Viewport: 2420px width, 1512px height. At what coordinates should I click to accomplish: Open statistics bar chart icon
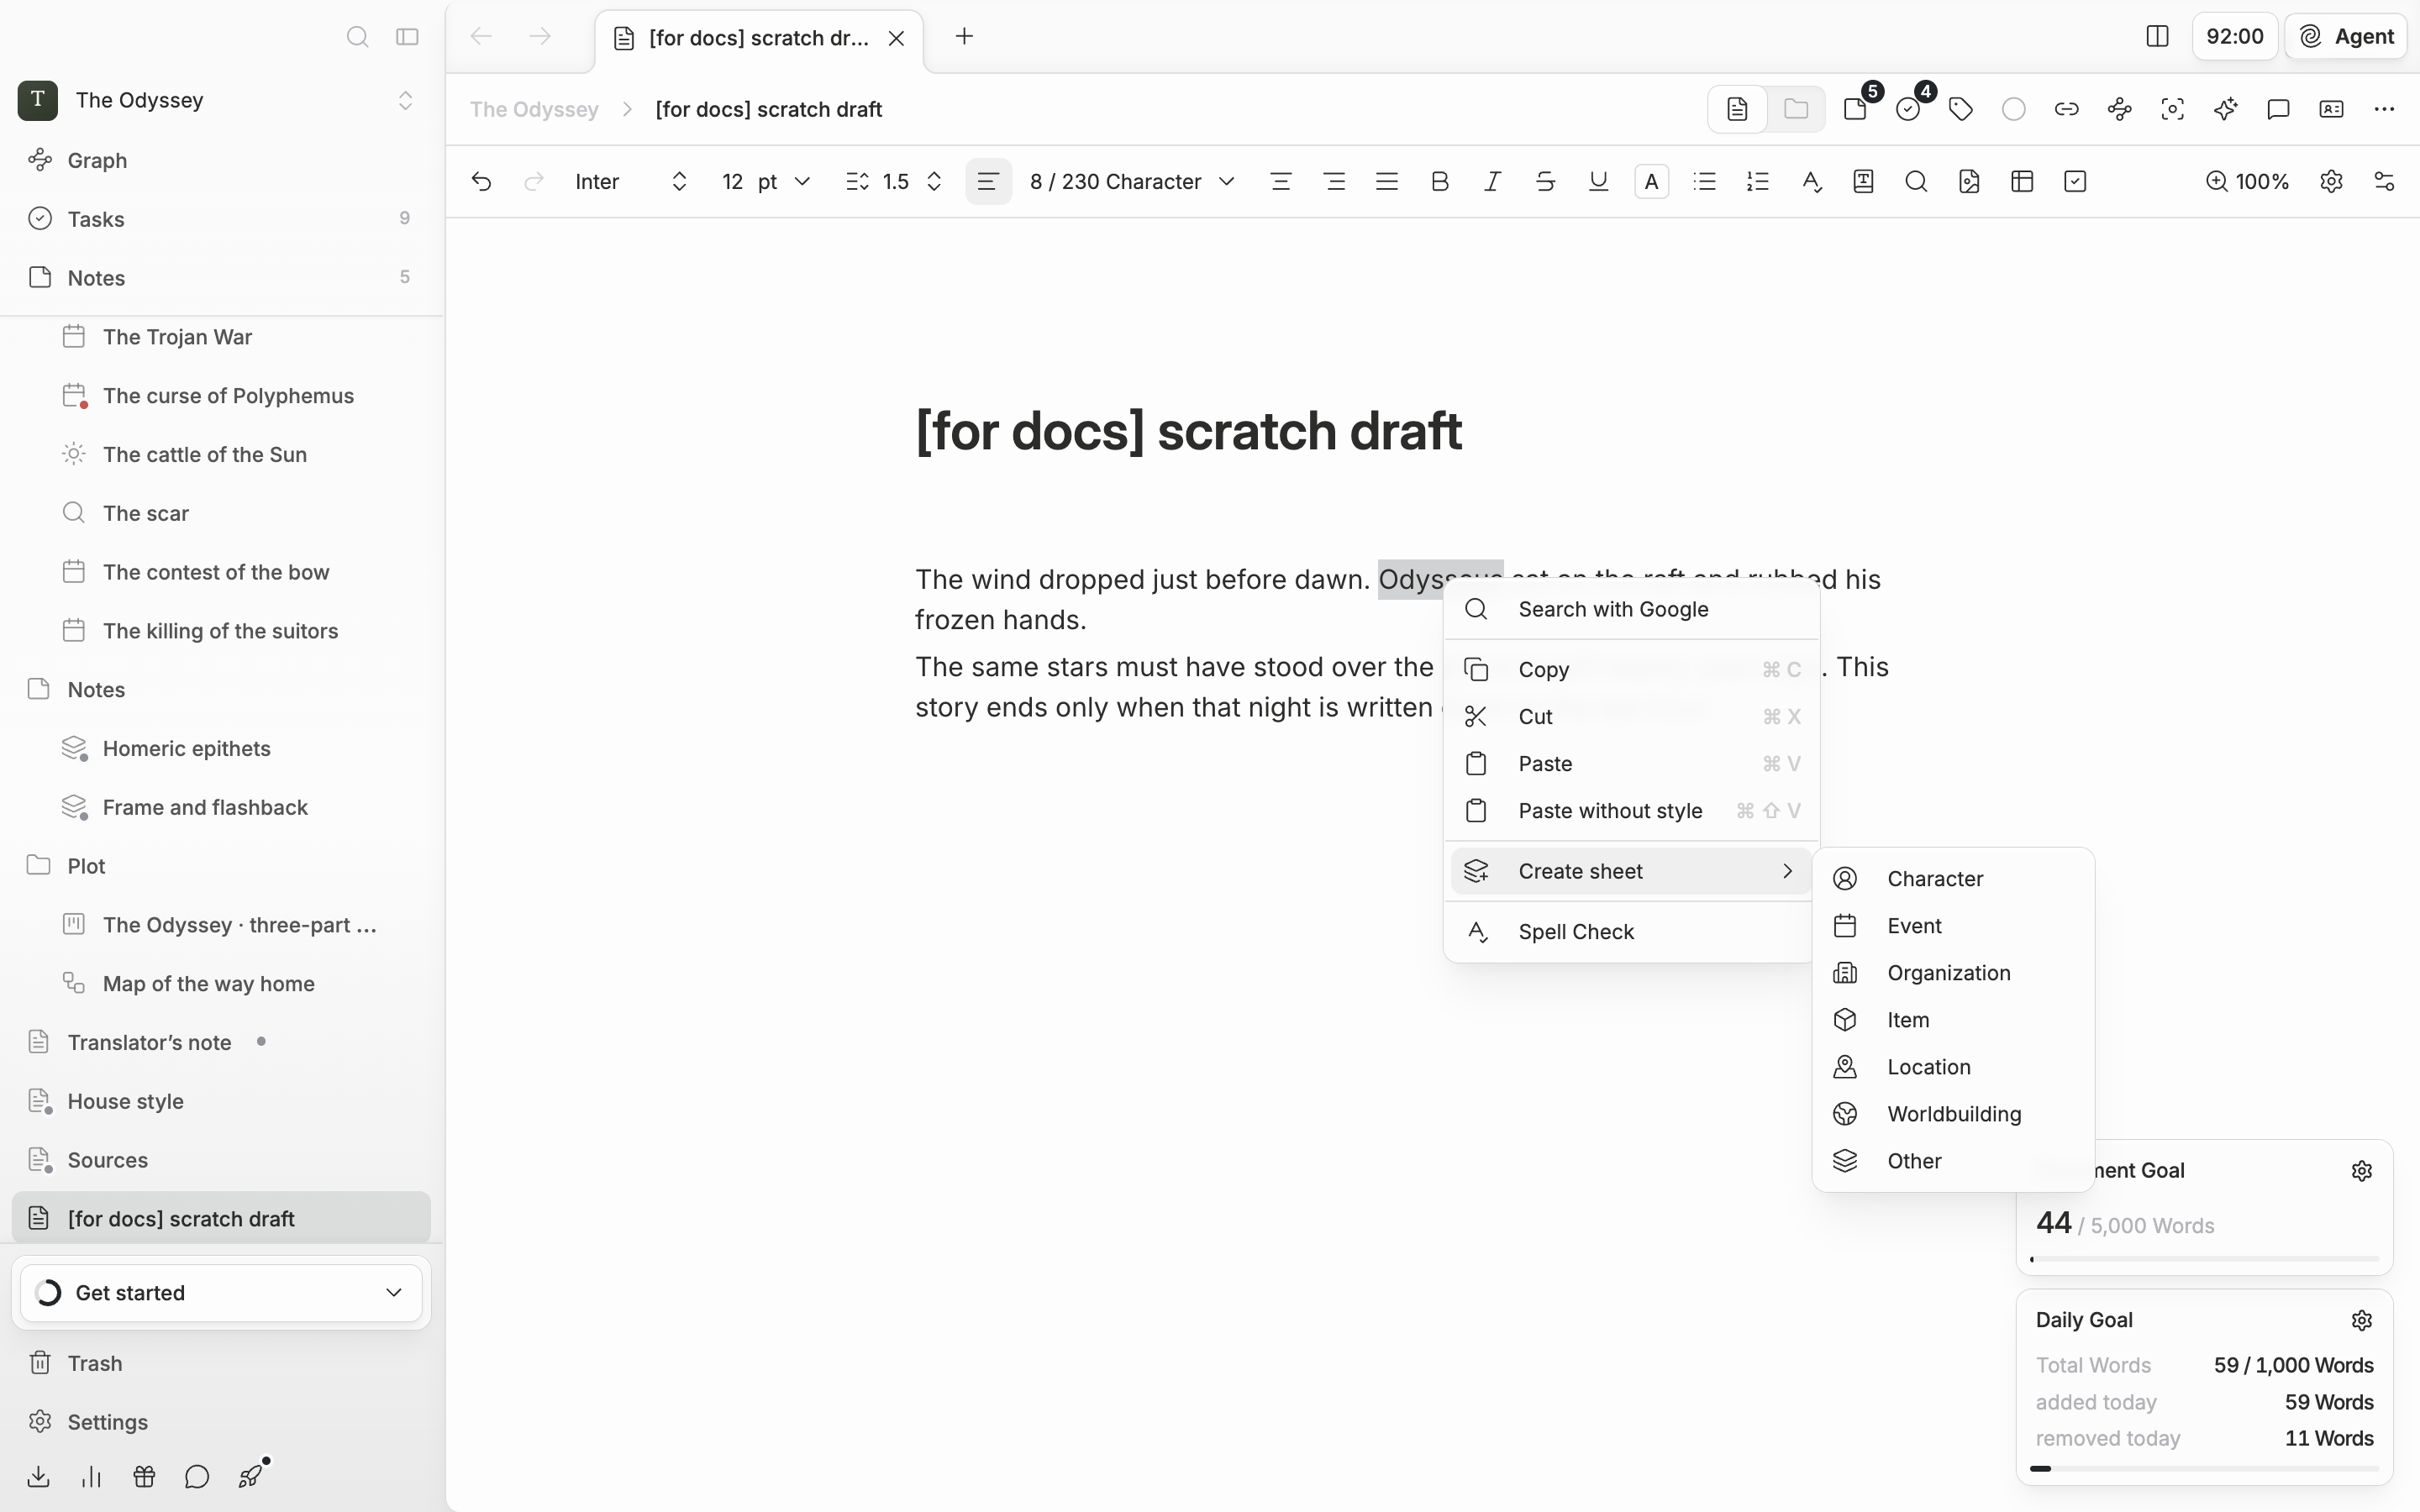[x=91, y=1476]
